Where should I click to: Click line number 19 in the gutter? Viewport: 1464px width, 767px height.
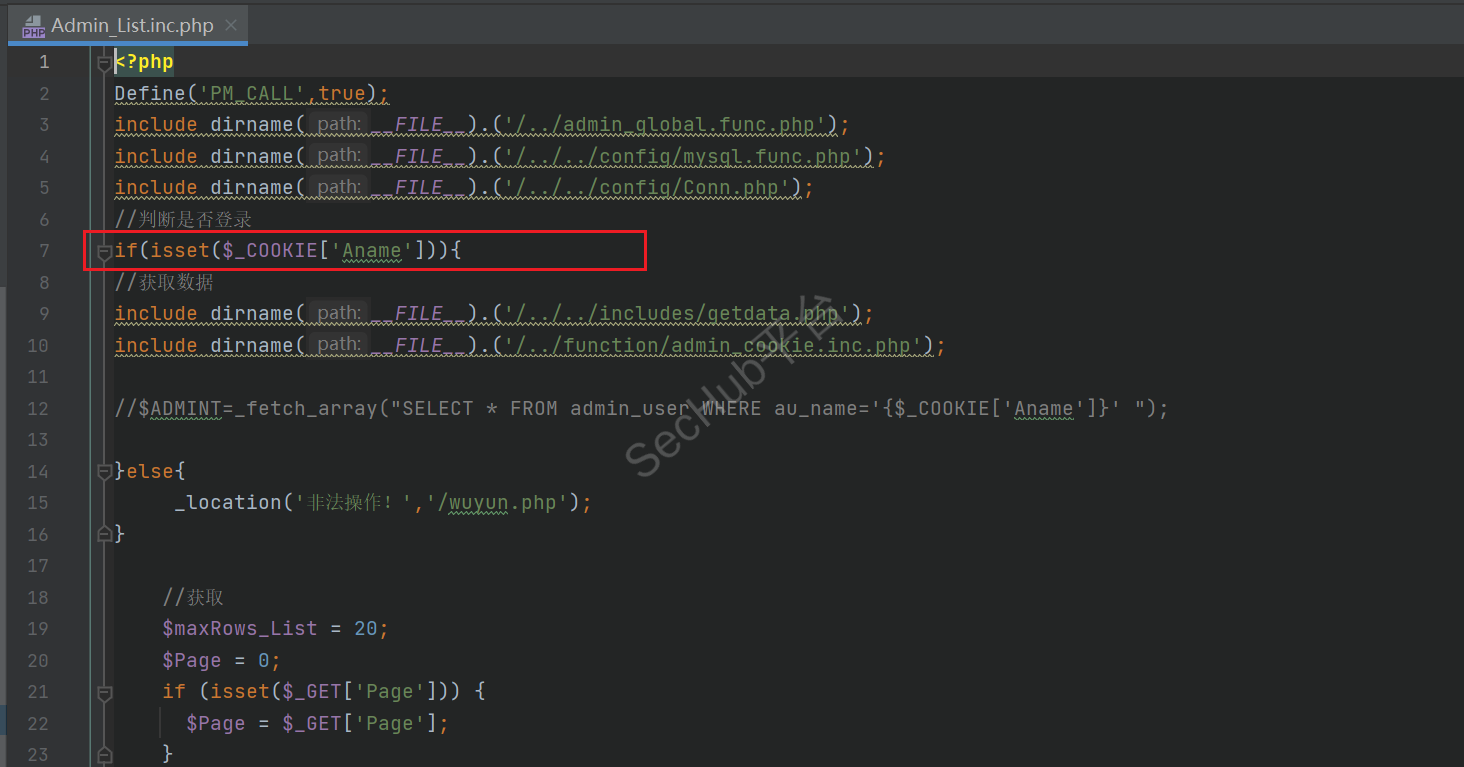click(38, 628)
